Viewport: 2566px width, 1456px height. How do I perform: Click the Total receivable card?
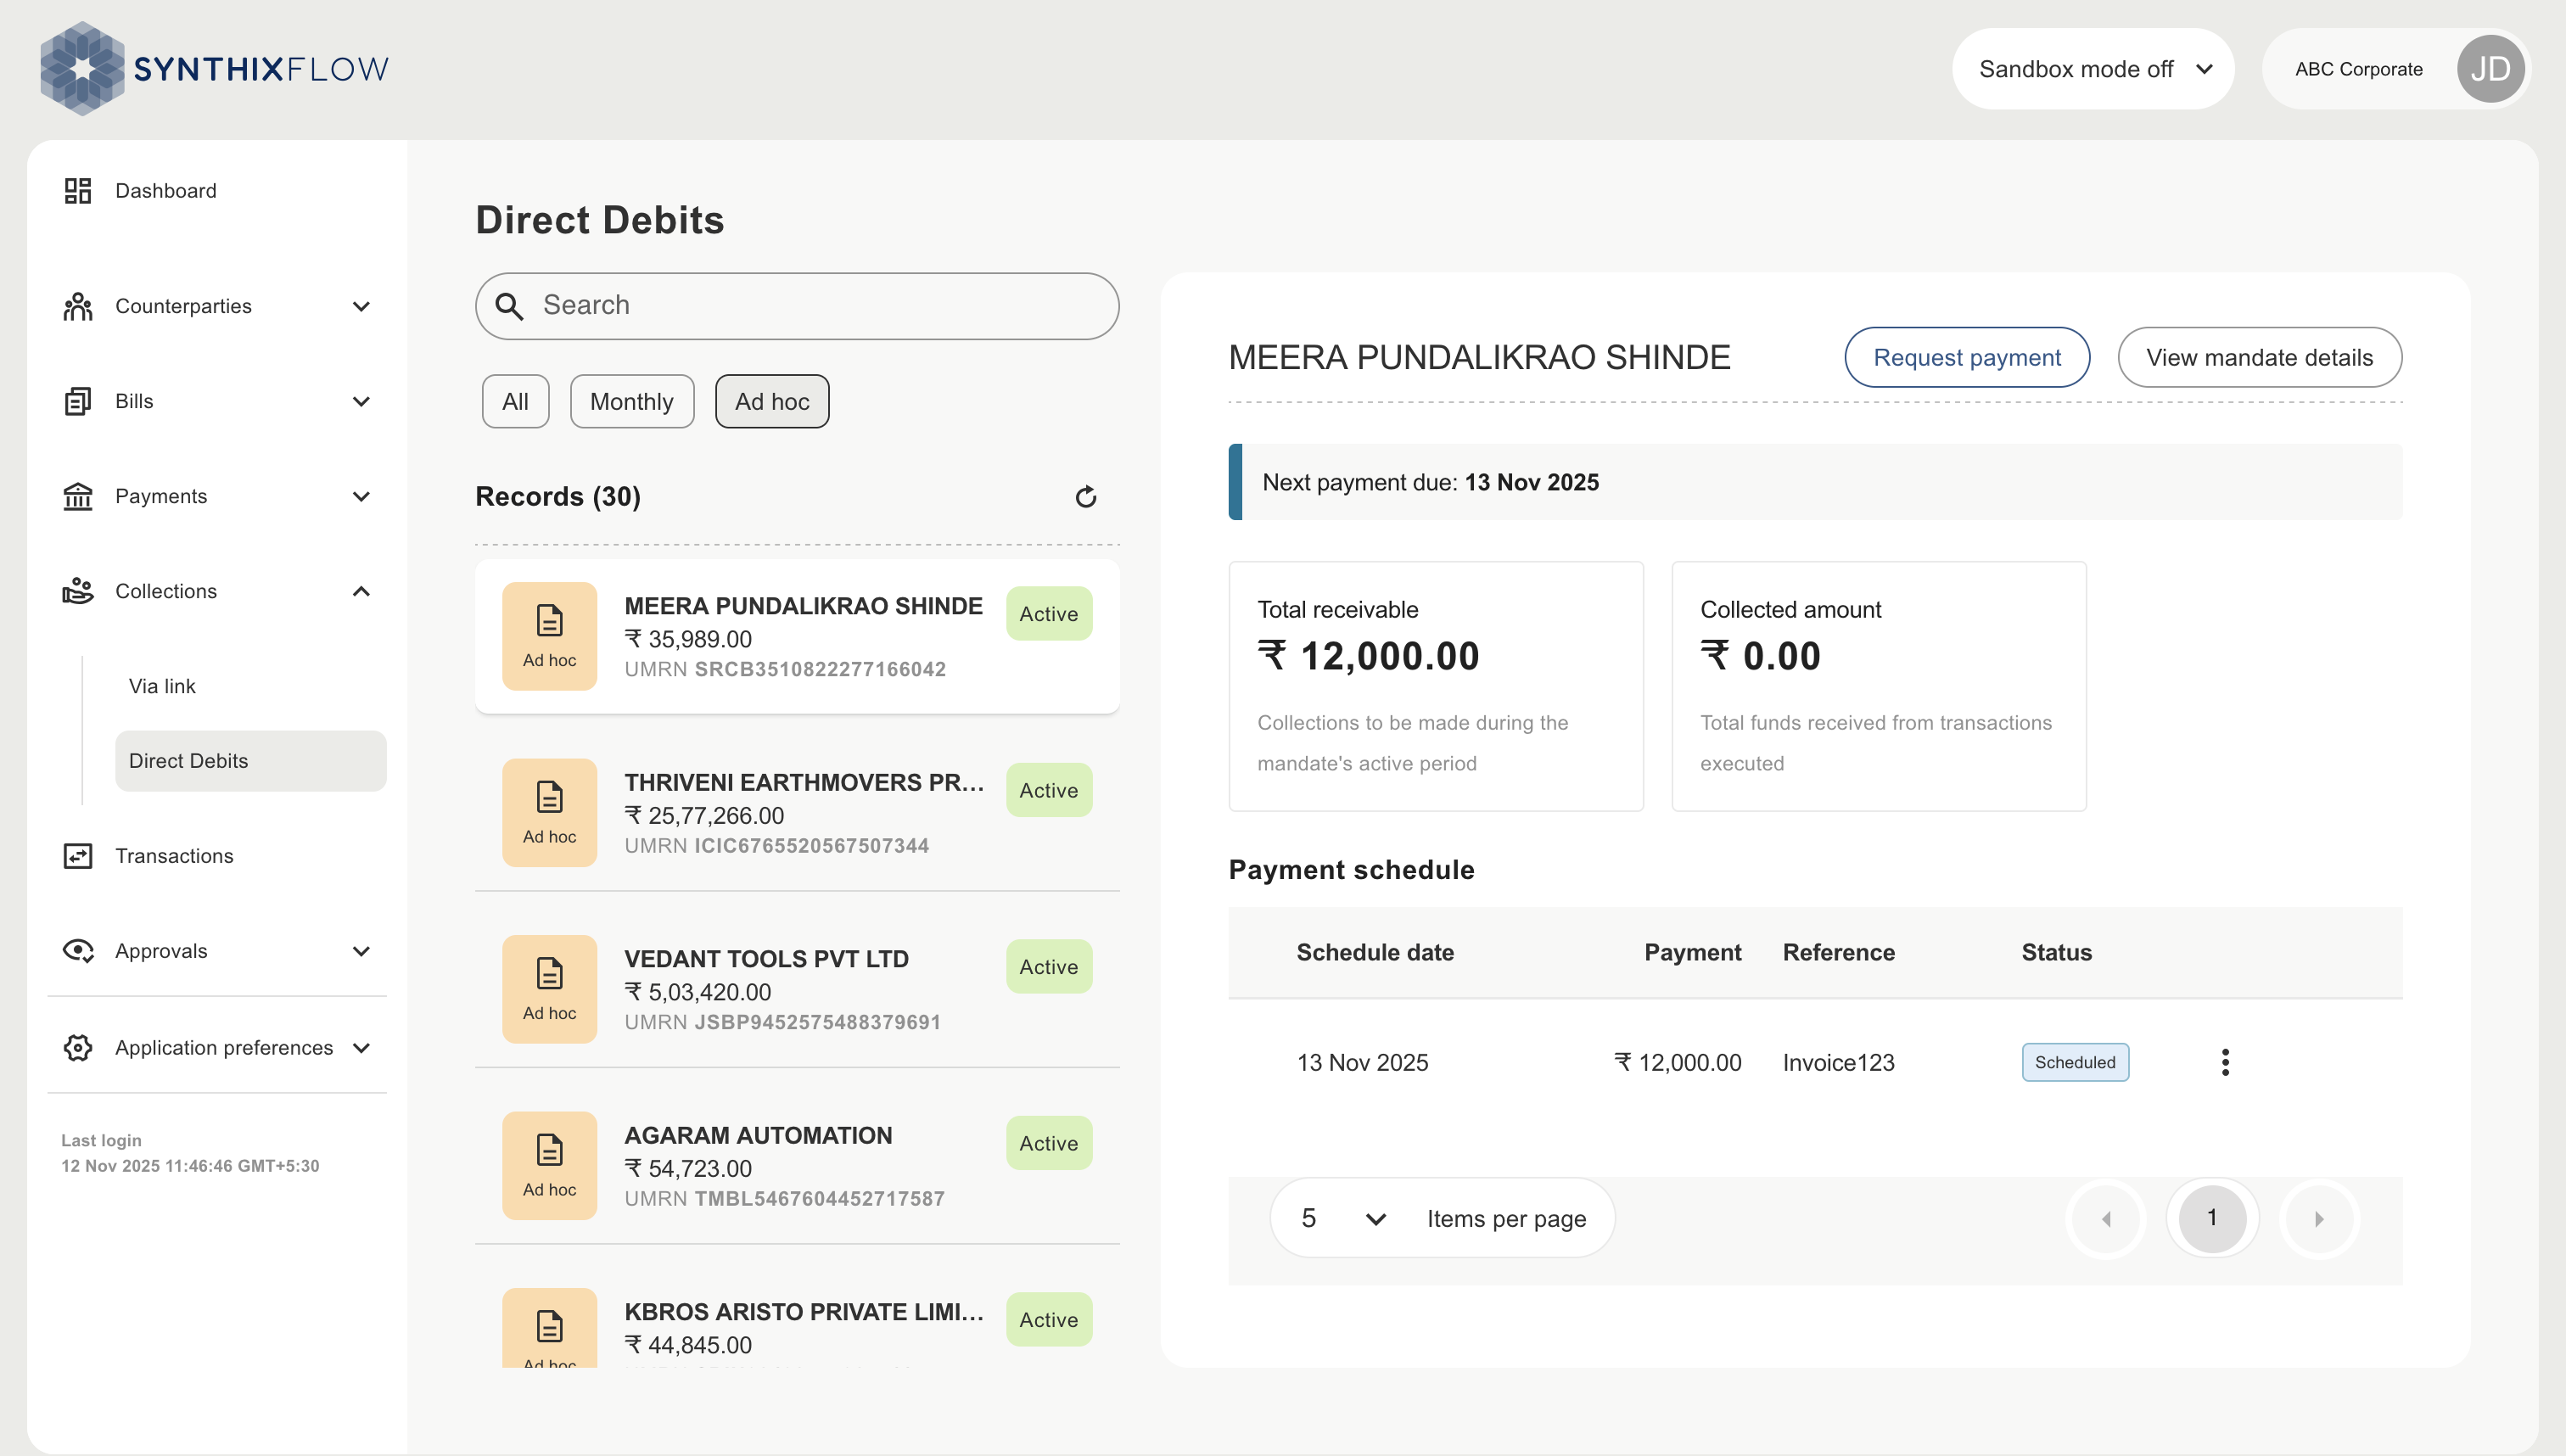click(1435, 686)
